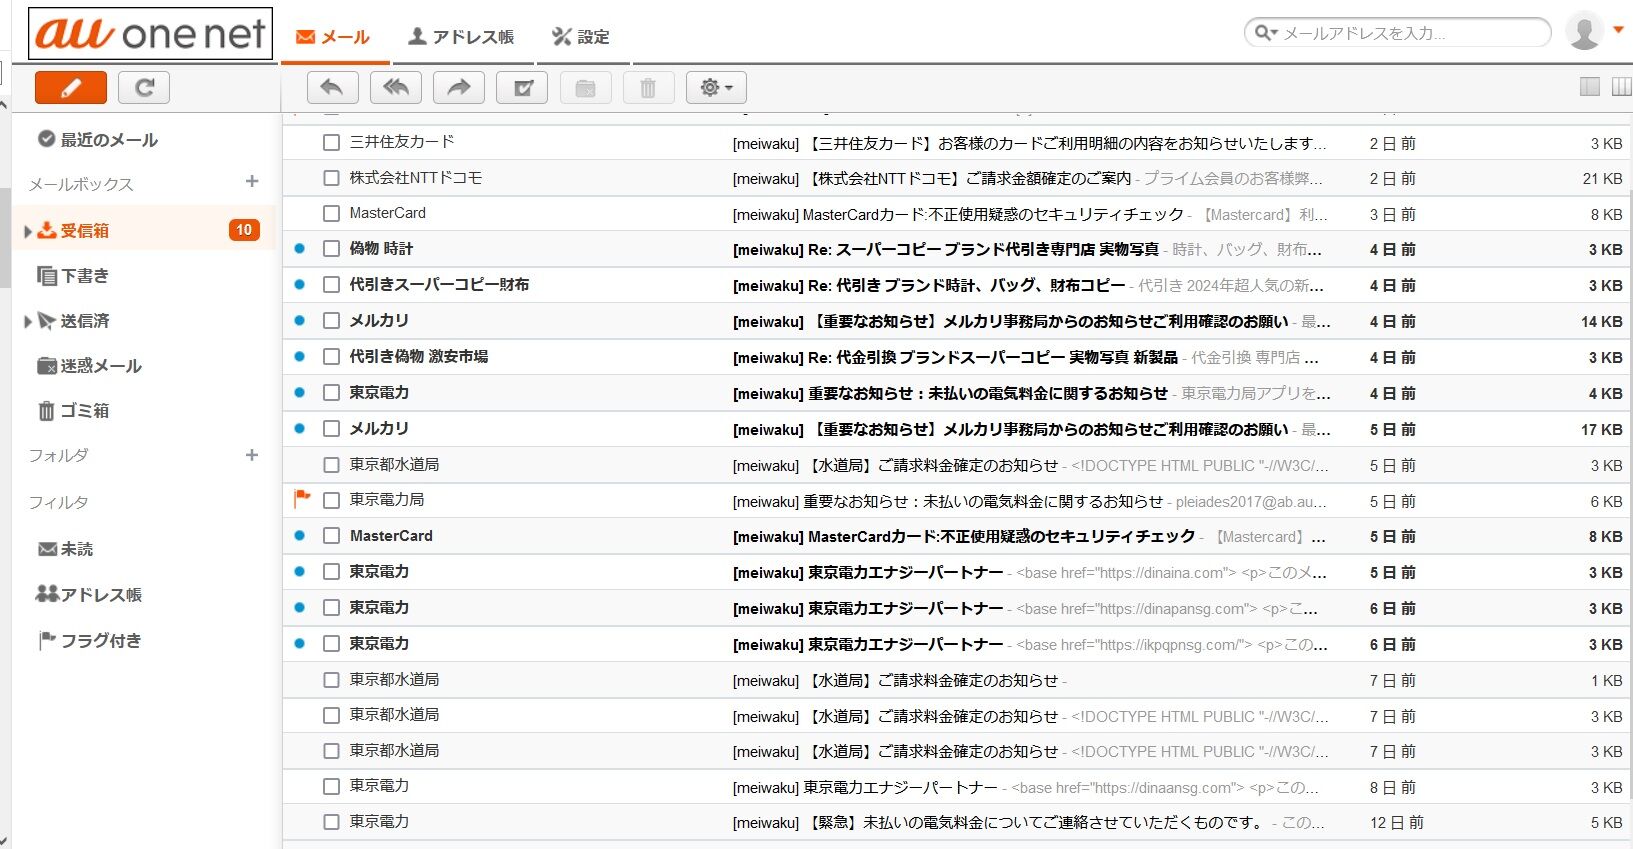Add a new mailbox with the plus icon
The image size is (1633, 849).
(x=252, y=181)
